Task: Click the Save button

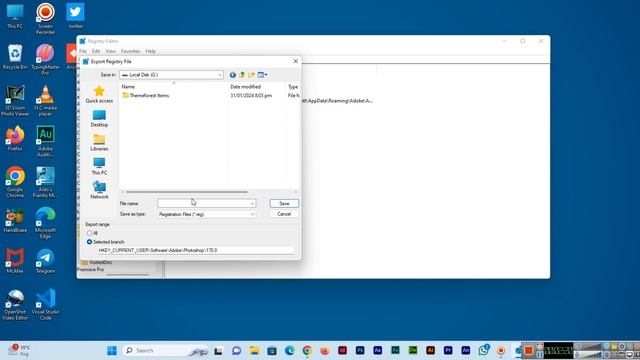Action: tap(284, 203)
